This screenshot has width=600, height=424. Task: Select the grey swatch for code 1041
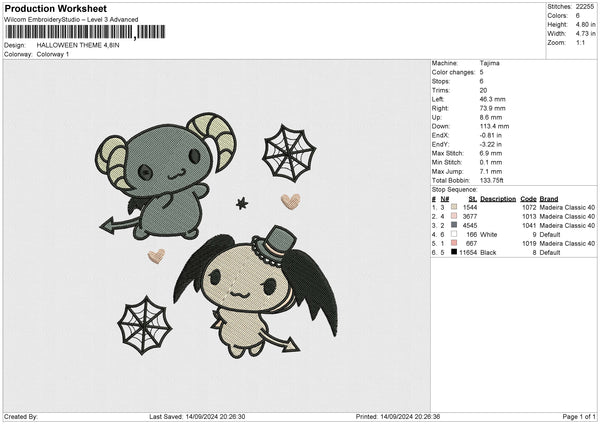click(454, 225)
